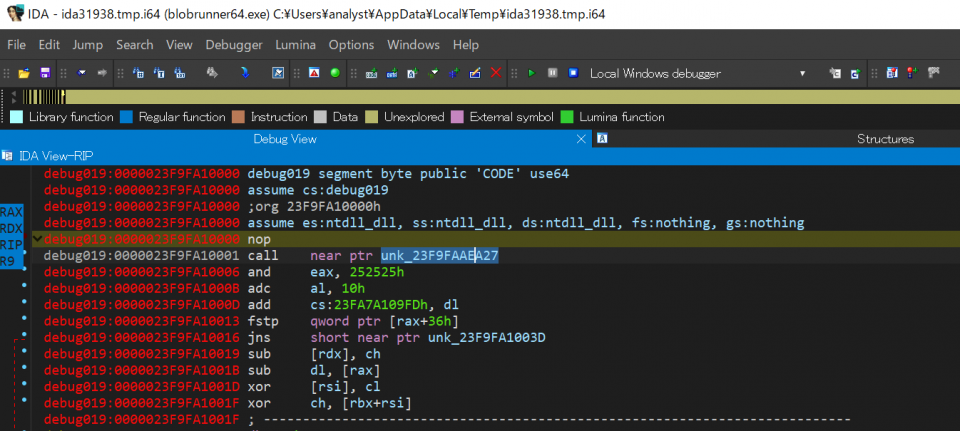Click the binoculars search for immediate value icon

coord(138,73)
